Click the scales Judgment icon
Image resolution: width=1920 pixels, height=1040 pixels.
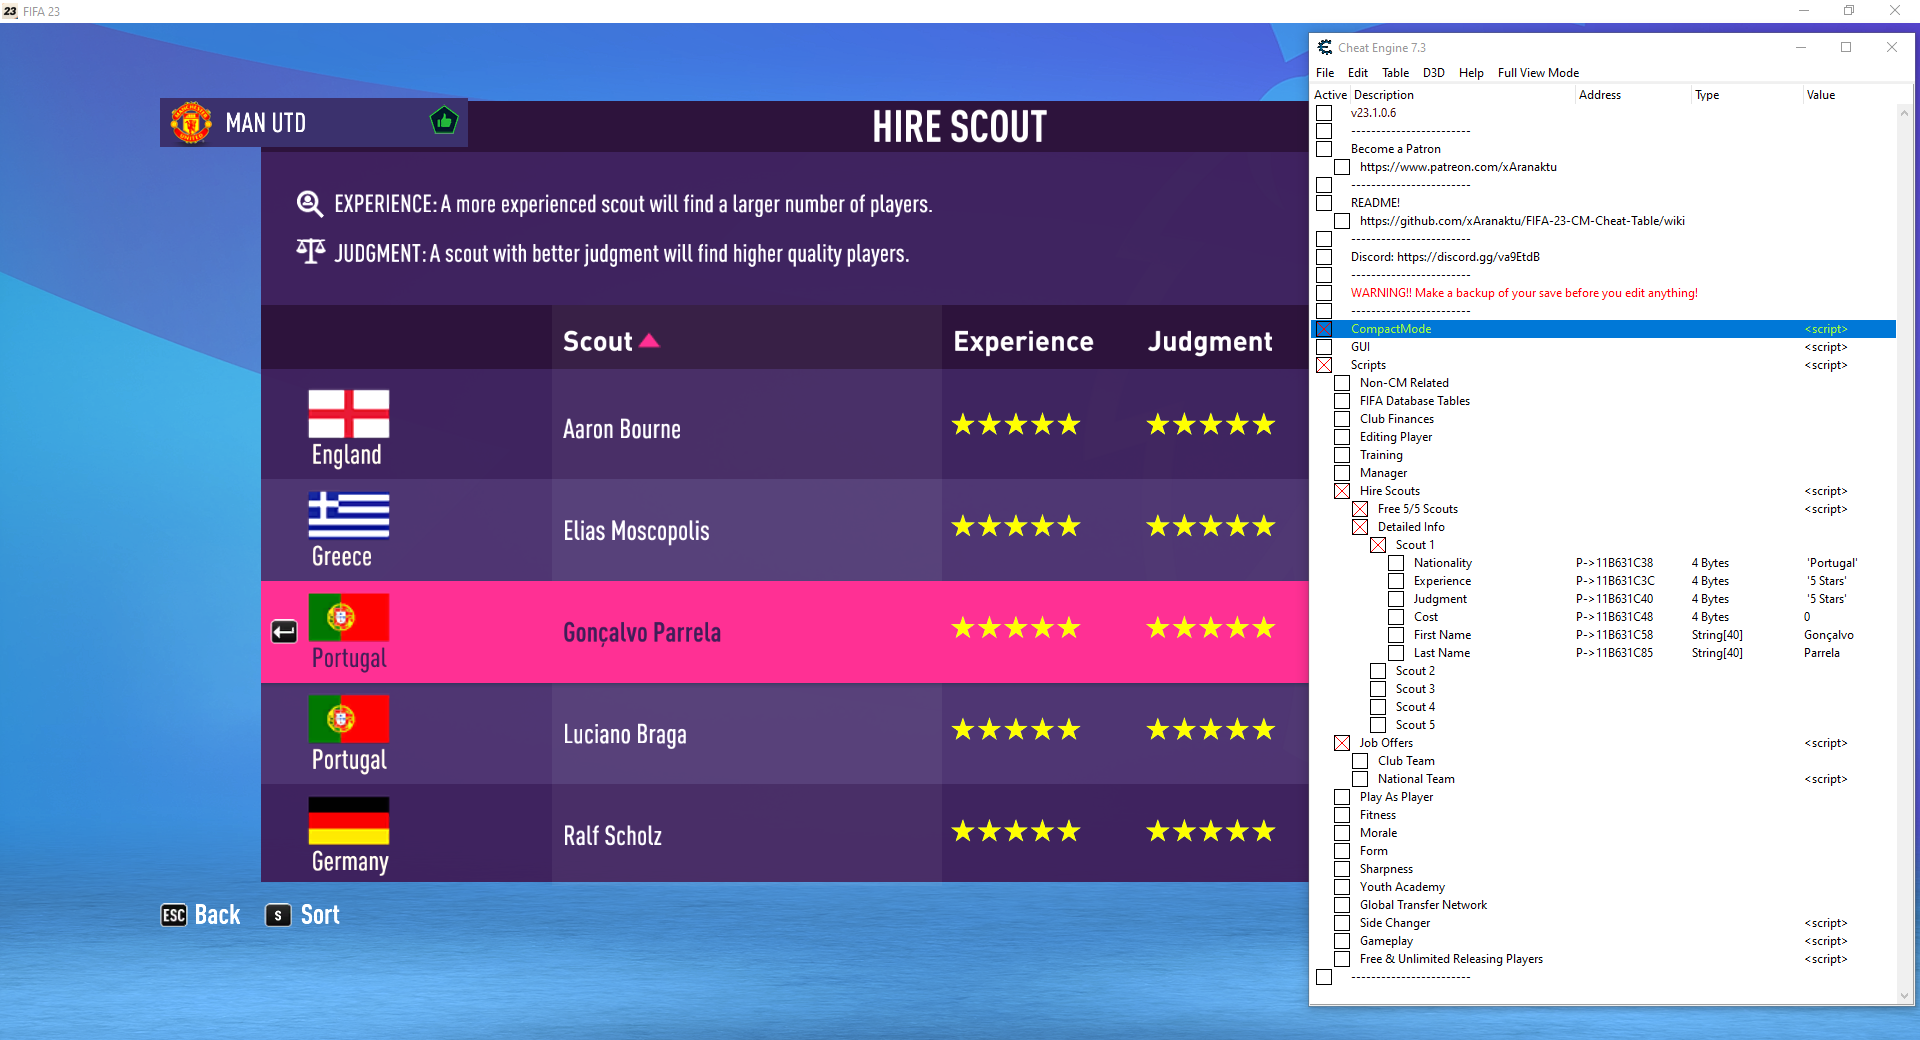click(311, 252)
